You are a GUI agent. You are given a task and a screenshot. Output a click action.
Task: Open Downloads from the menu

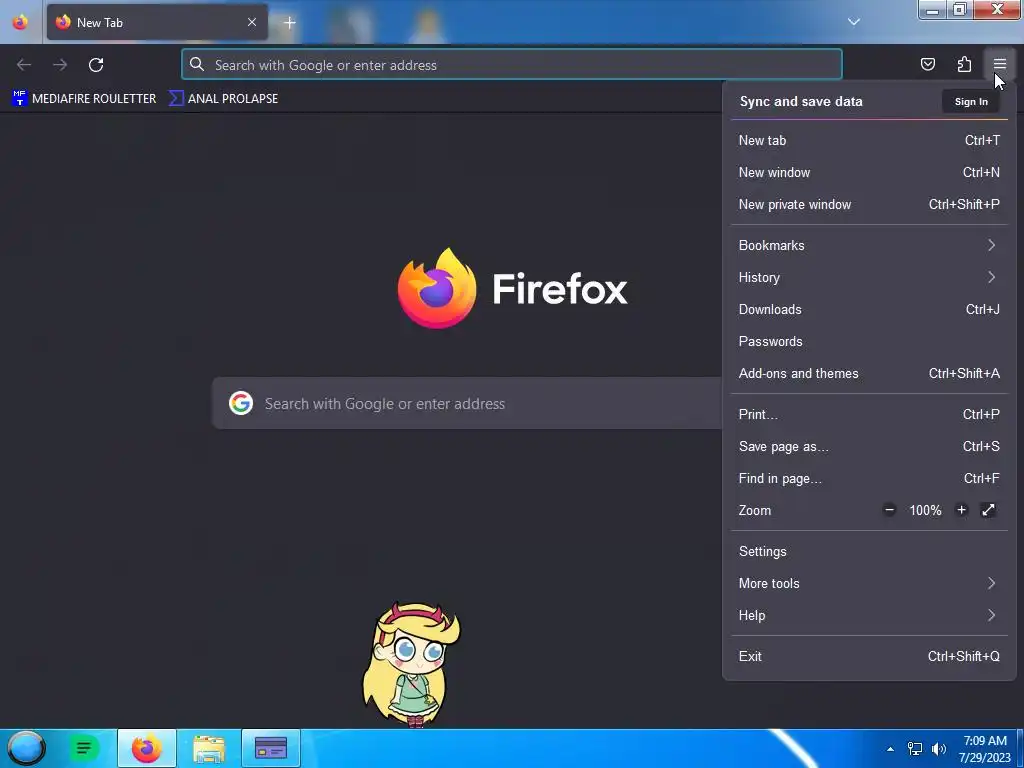coord(869,310)
